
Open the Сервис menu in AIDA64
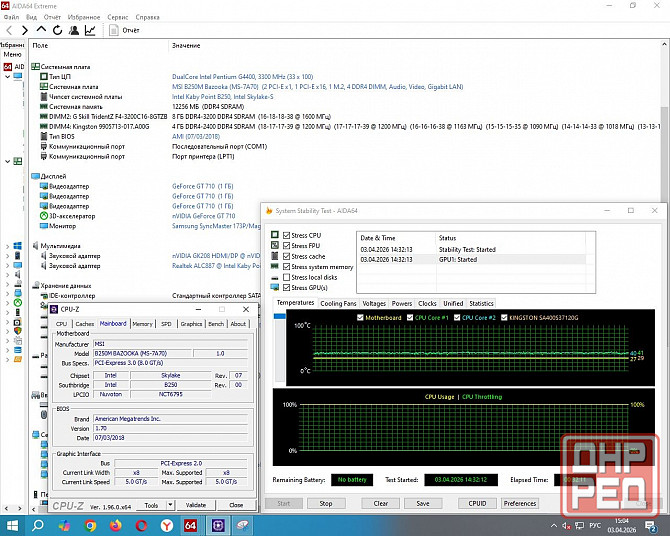(117, 17)
